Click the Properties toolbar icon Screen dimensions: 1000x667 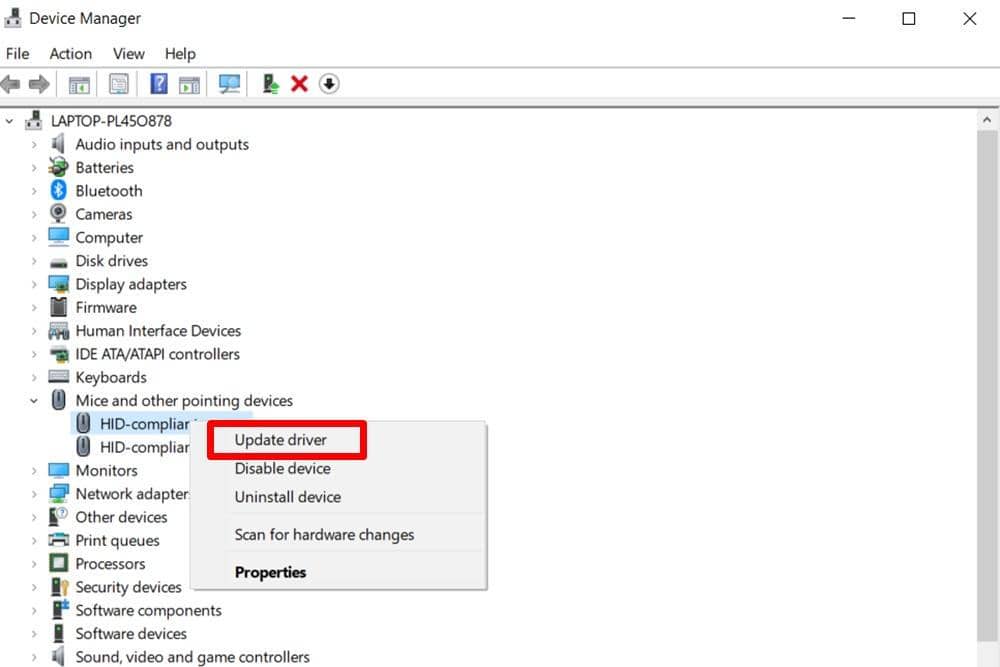[x=119, y=84]
